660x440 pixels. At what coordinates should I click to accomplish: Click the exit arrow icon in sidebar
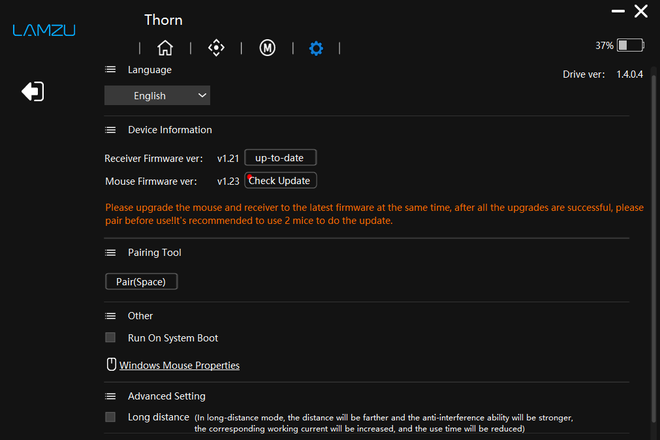coord(32,92)
